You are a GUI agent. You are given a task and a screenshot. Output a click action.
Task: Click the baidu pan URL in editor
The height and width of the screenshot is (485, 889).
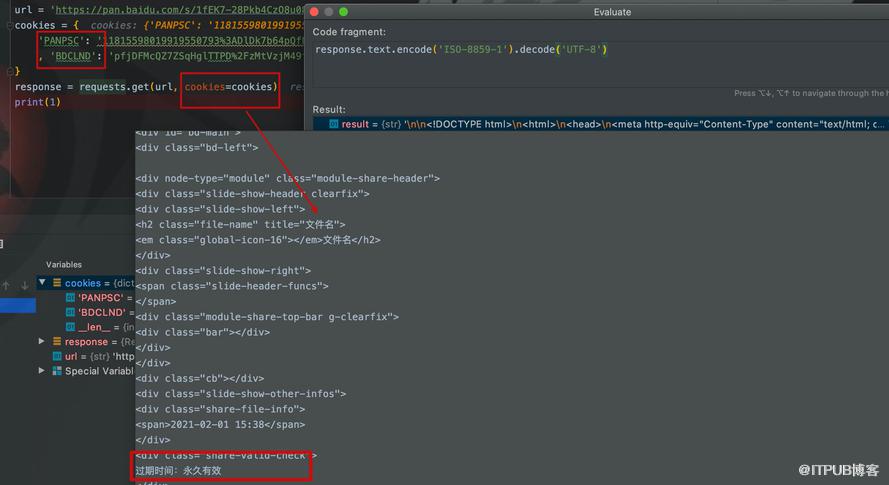point(179,10)
